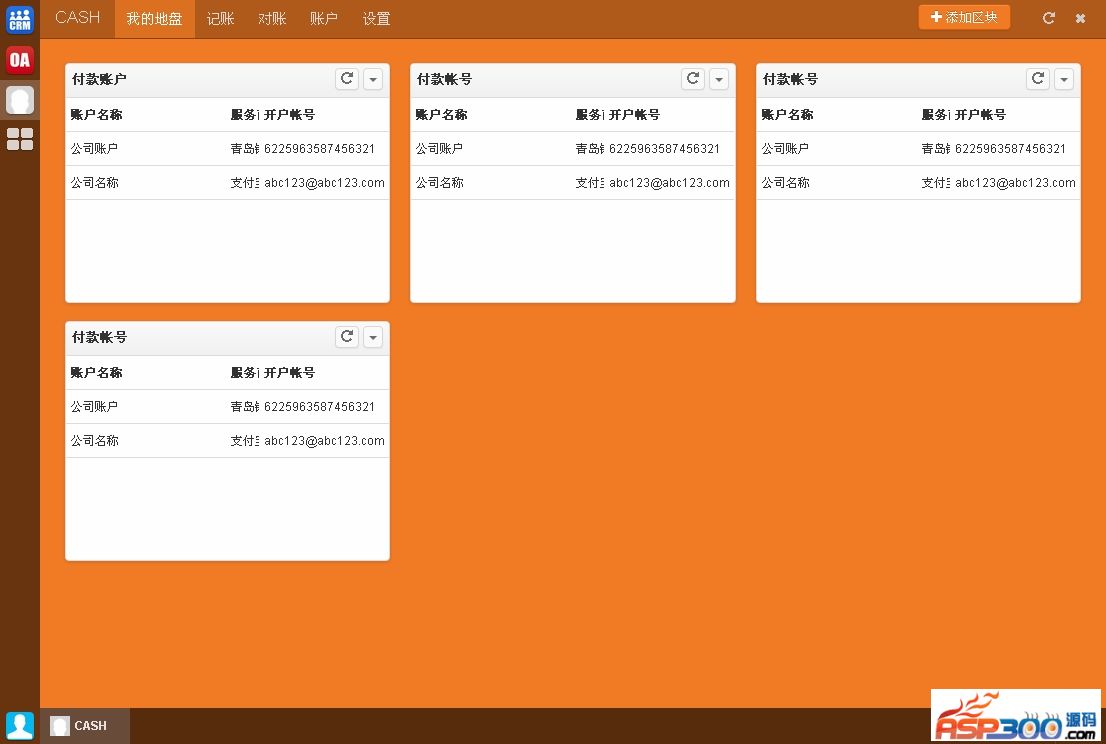The image size is (1106, 744).
Task: Switch to the 记账 tab
Action: coord(220,19)
